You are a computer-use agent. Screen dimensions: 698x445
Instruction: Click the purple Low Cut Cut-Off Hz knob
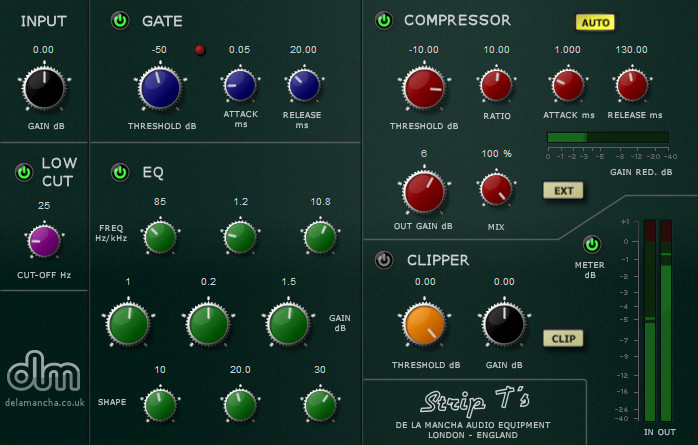pyautogui.click(x=44, y=241)
